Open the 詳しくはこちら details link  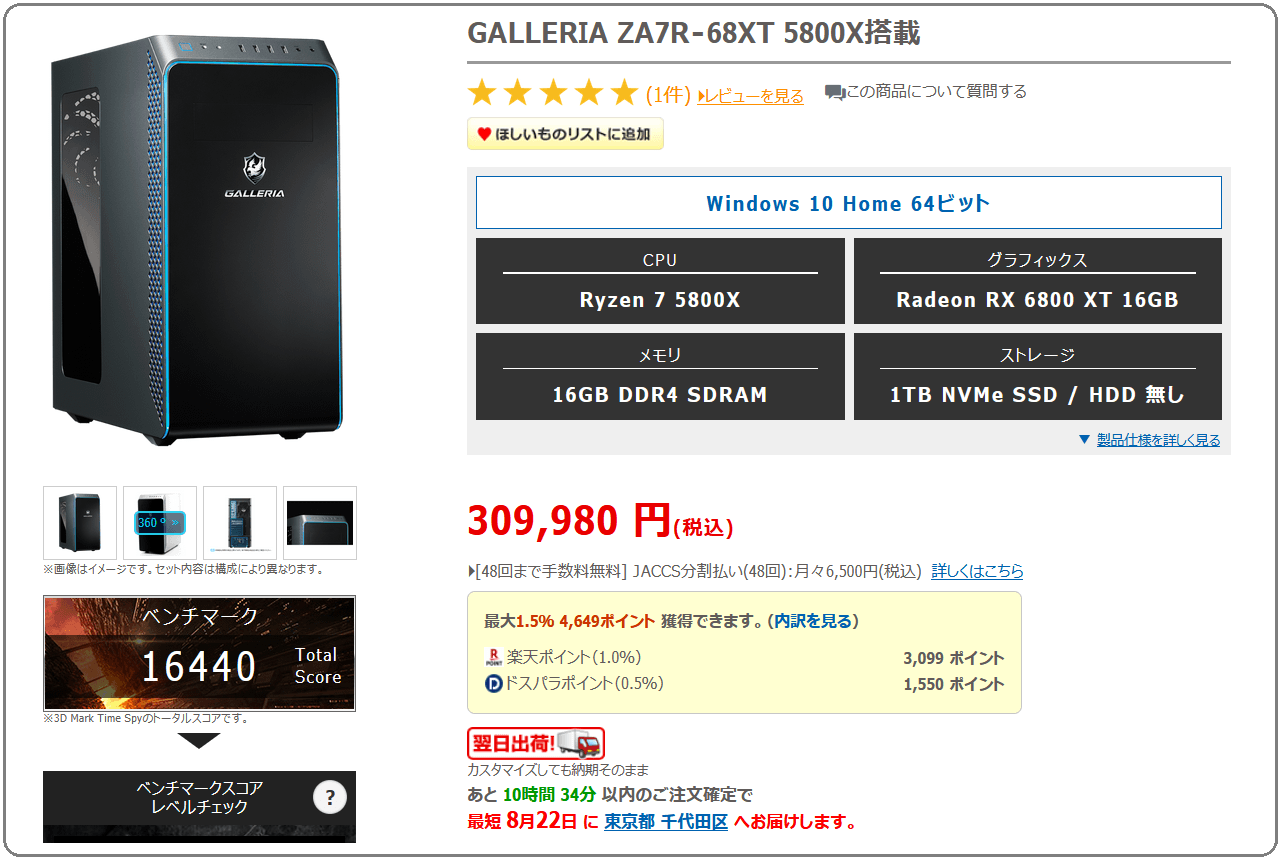coord(977,571)
